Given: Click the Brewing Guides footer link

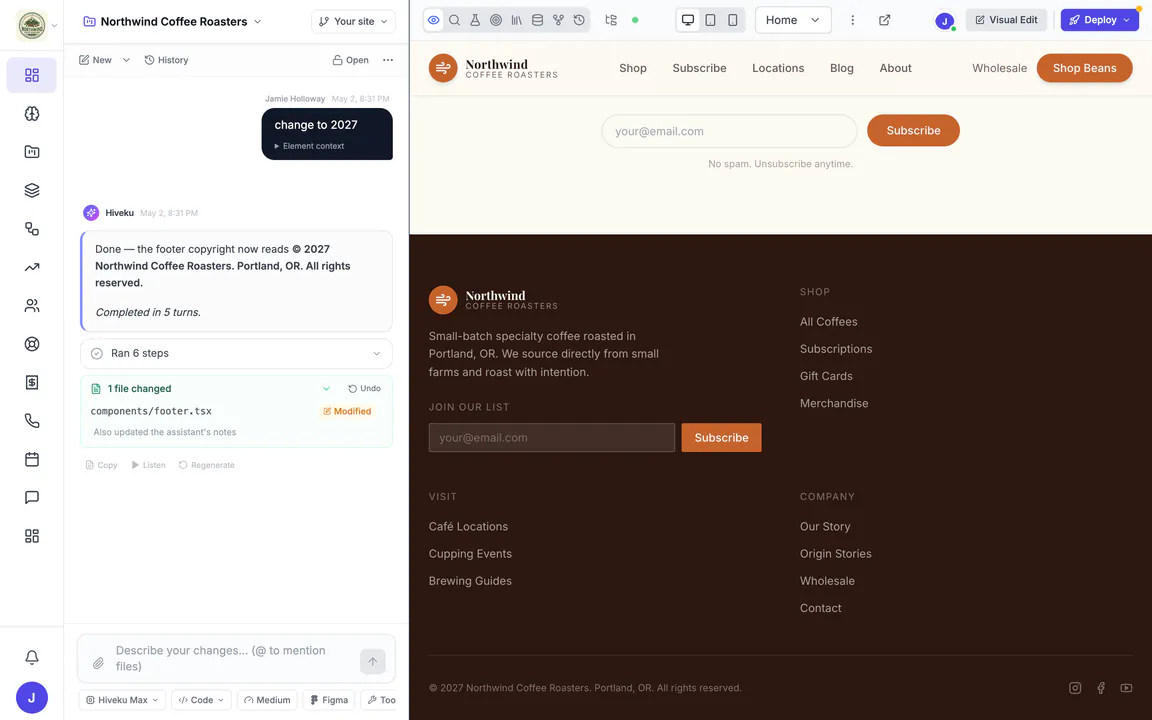Looking at the screenshot, I should click(470, 581).
